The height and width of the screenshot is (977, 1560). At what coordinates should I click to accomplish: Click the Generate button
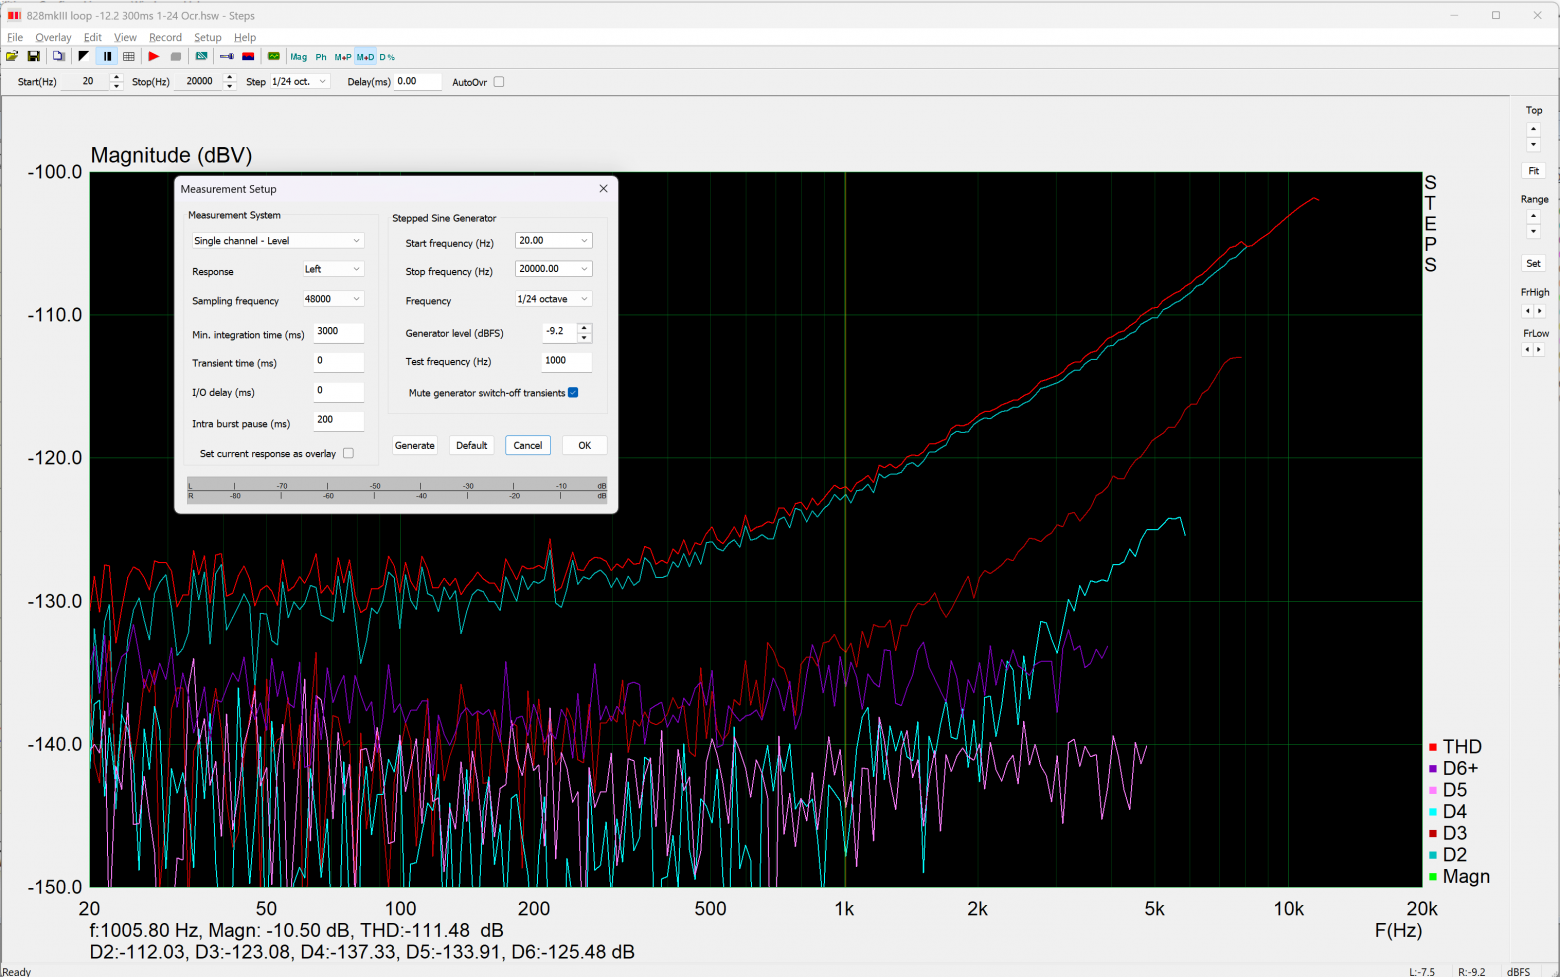[414, 446]
